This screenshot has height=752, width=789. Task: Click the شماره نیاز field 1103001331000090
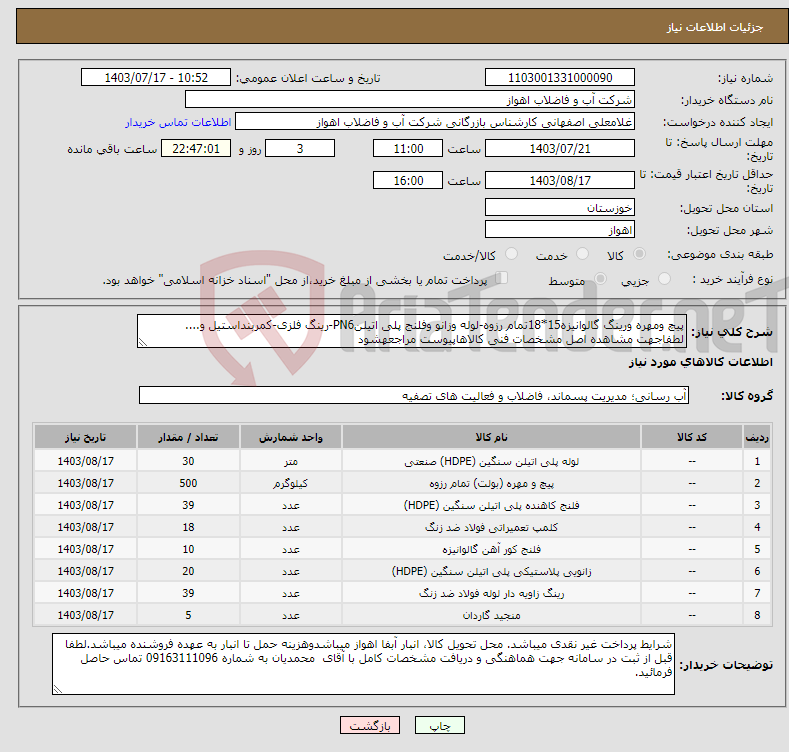[x=560, y=78]
